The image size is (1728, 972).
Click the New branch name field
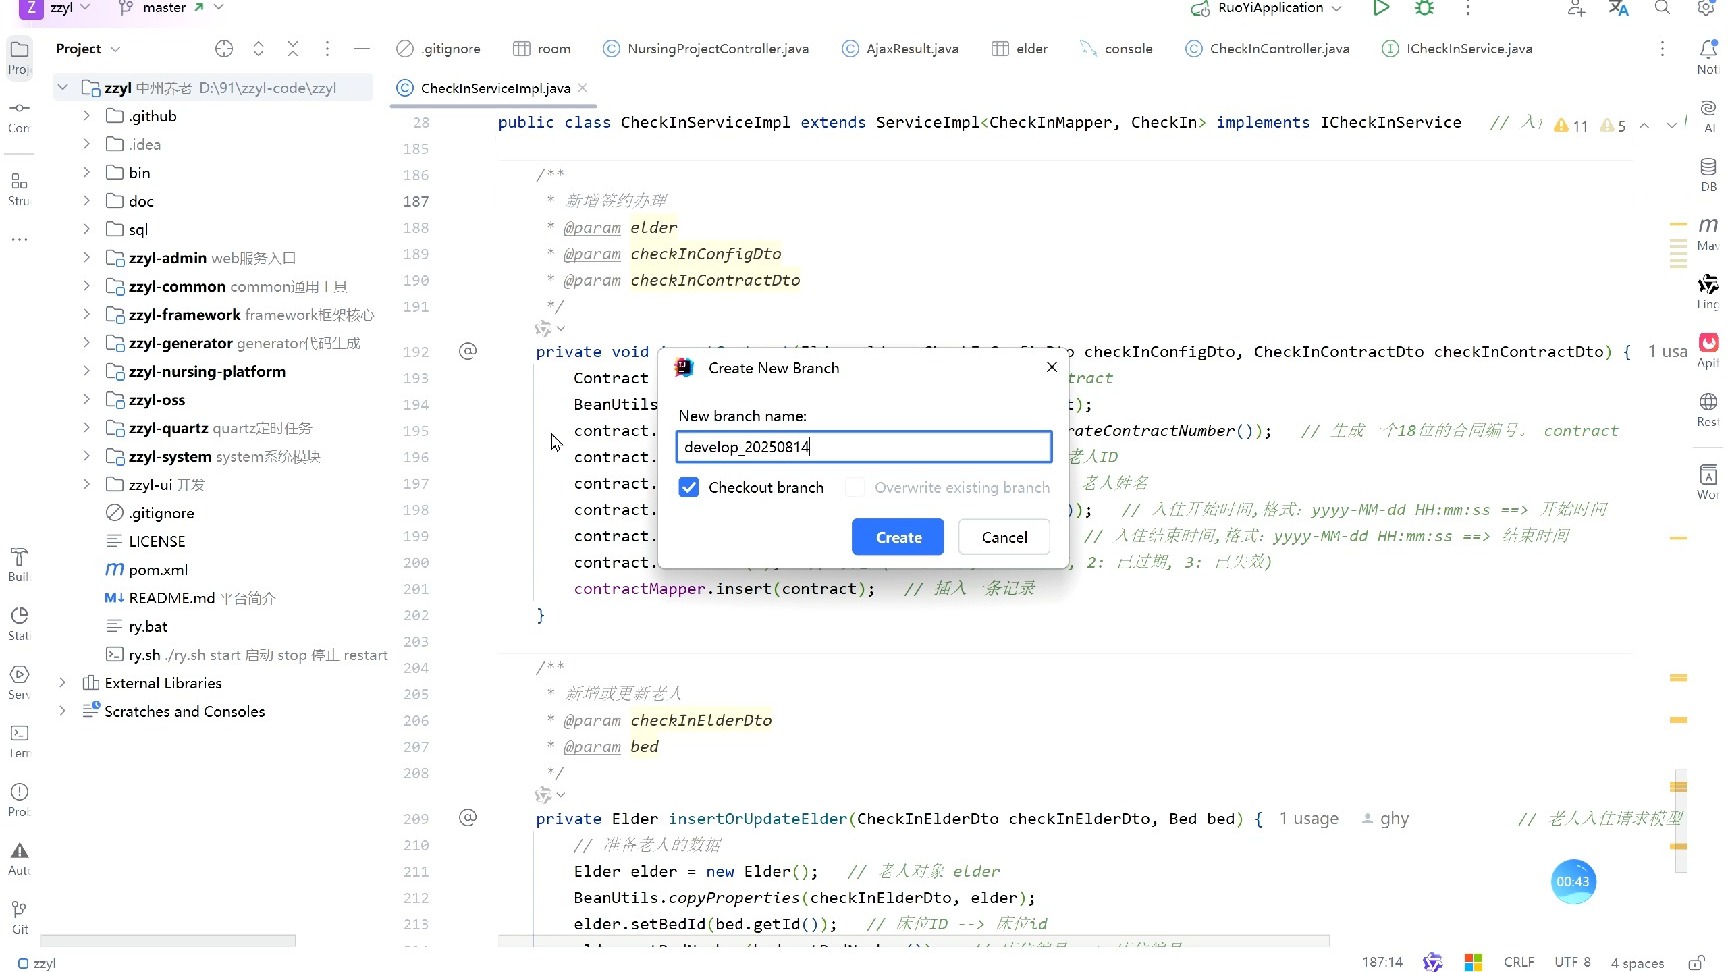click(x=864, y=447)
